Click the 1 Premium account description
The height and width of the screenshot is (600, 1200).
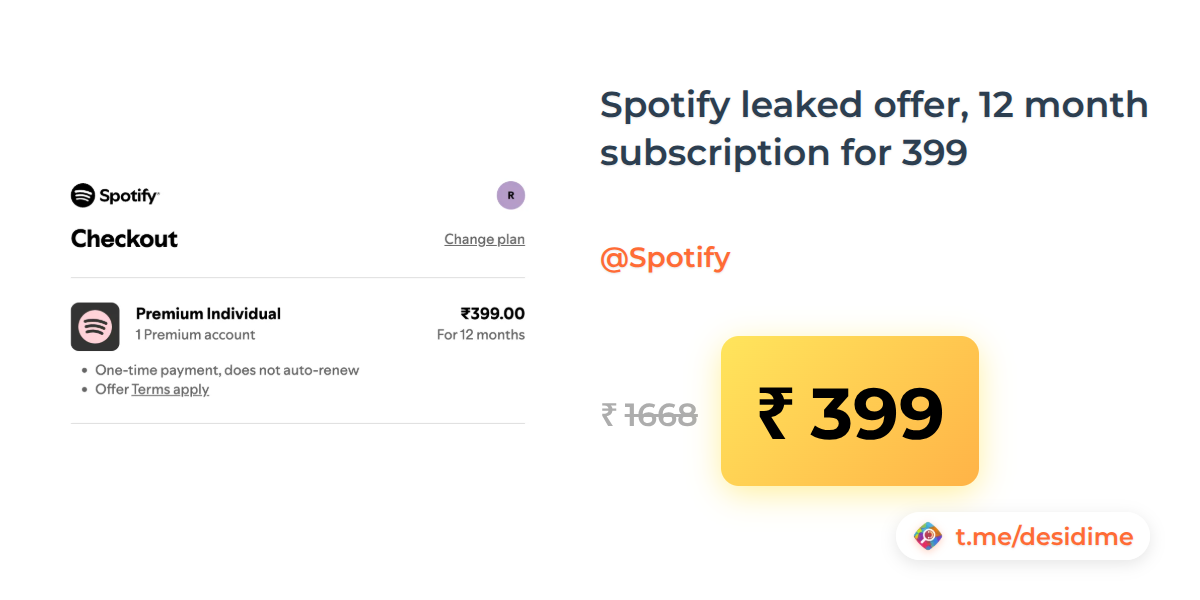click(195, 335)
